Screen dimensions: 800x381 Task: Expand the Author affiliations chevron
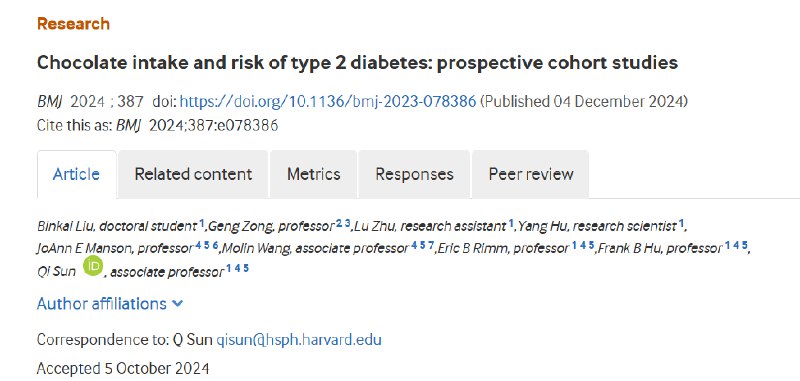point(178,304)
